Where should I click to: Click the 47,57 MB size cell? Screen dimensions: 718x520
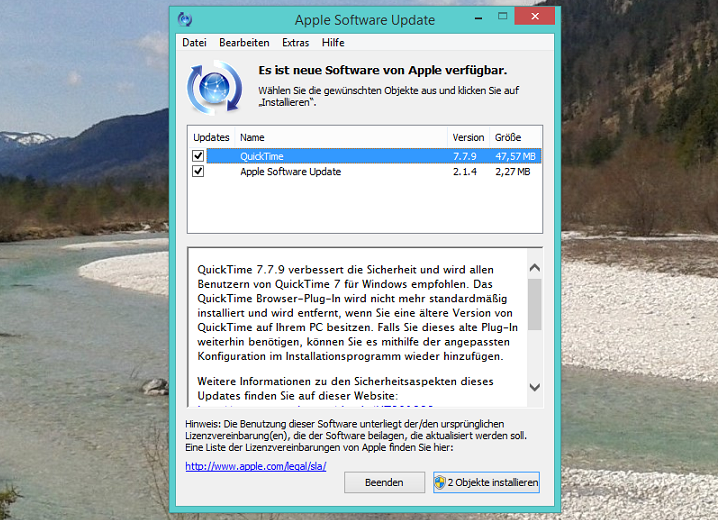tap(515, 156)
